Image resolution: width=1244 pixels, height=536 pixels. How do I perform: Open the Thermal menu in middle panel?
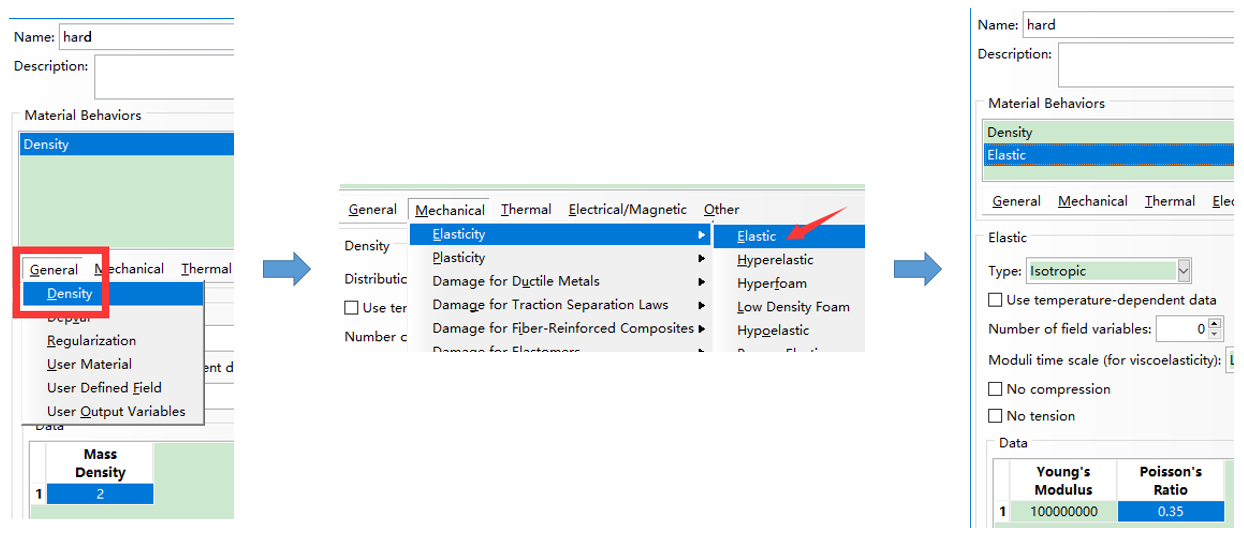click(x=526, y=210)
